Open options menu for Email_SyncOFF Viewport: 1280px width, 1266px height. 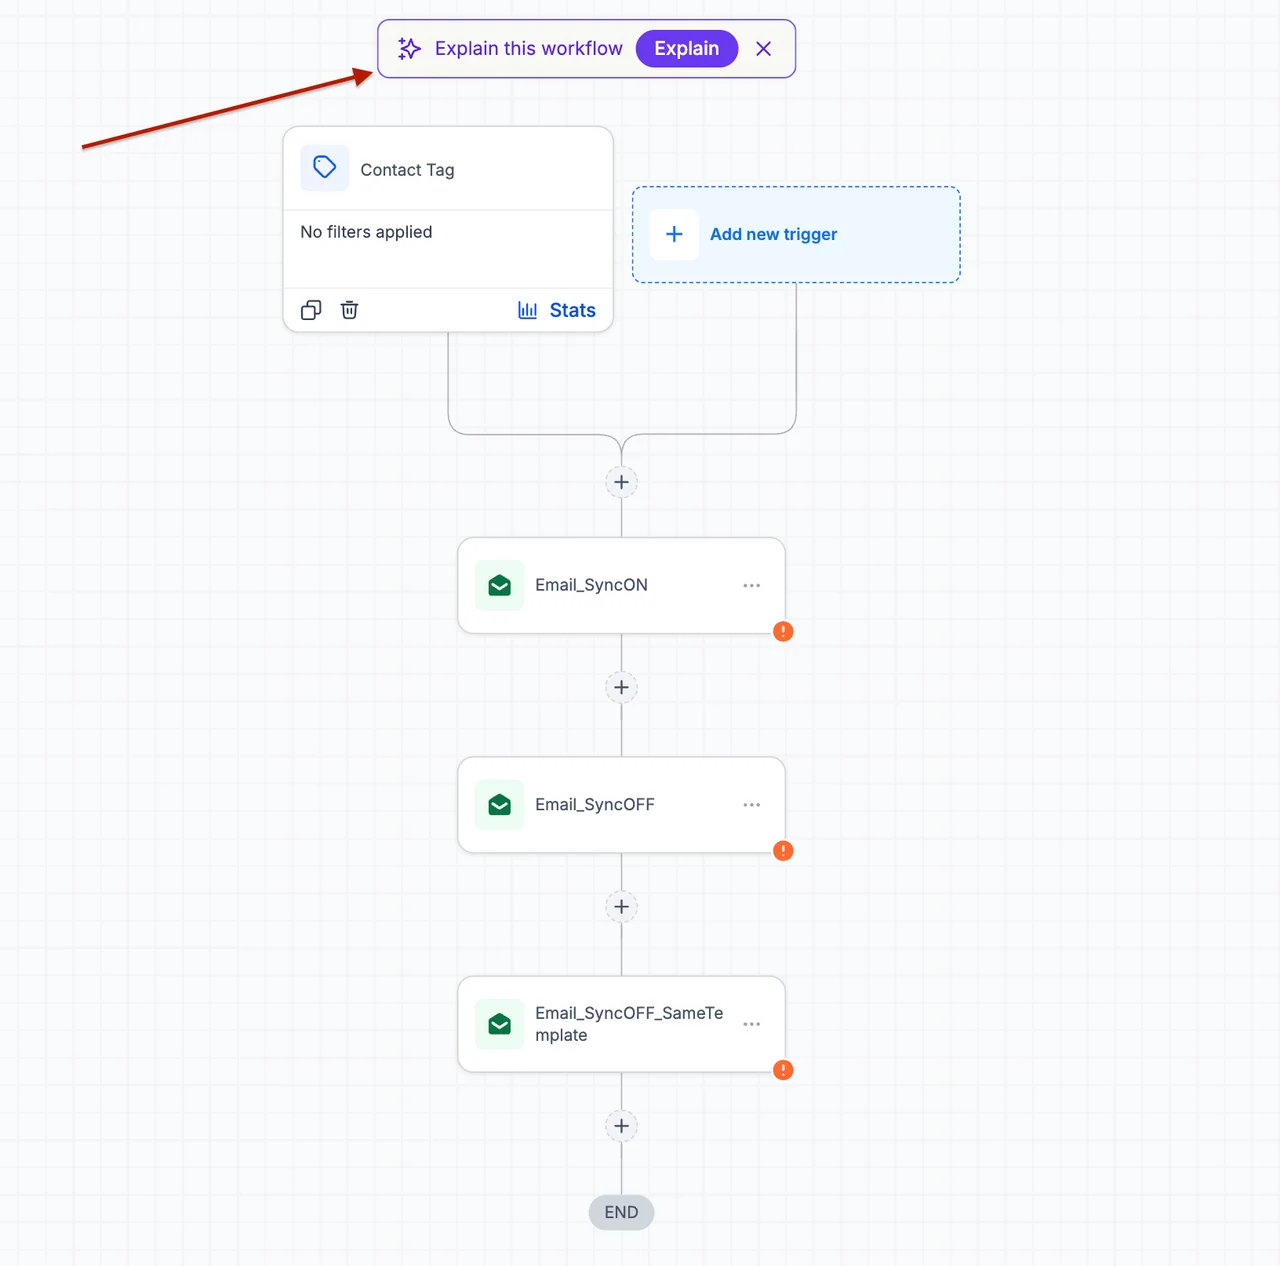tap(751, 804)
